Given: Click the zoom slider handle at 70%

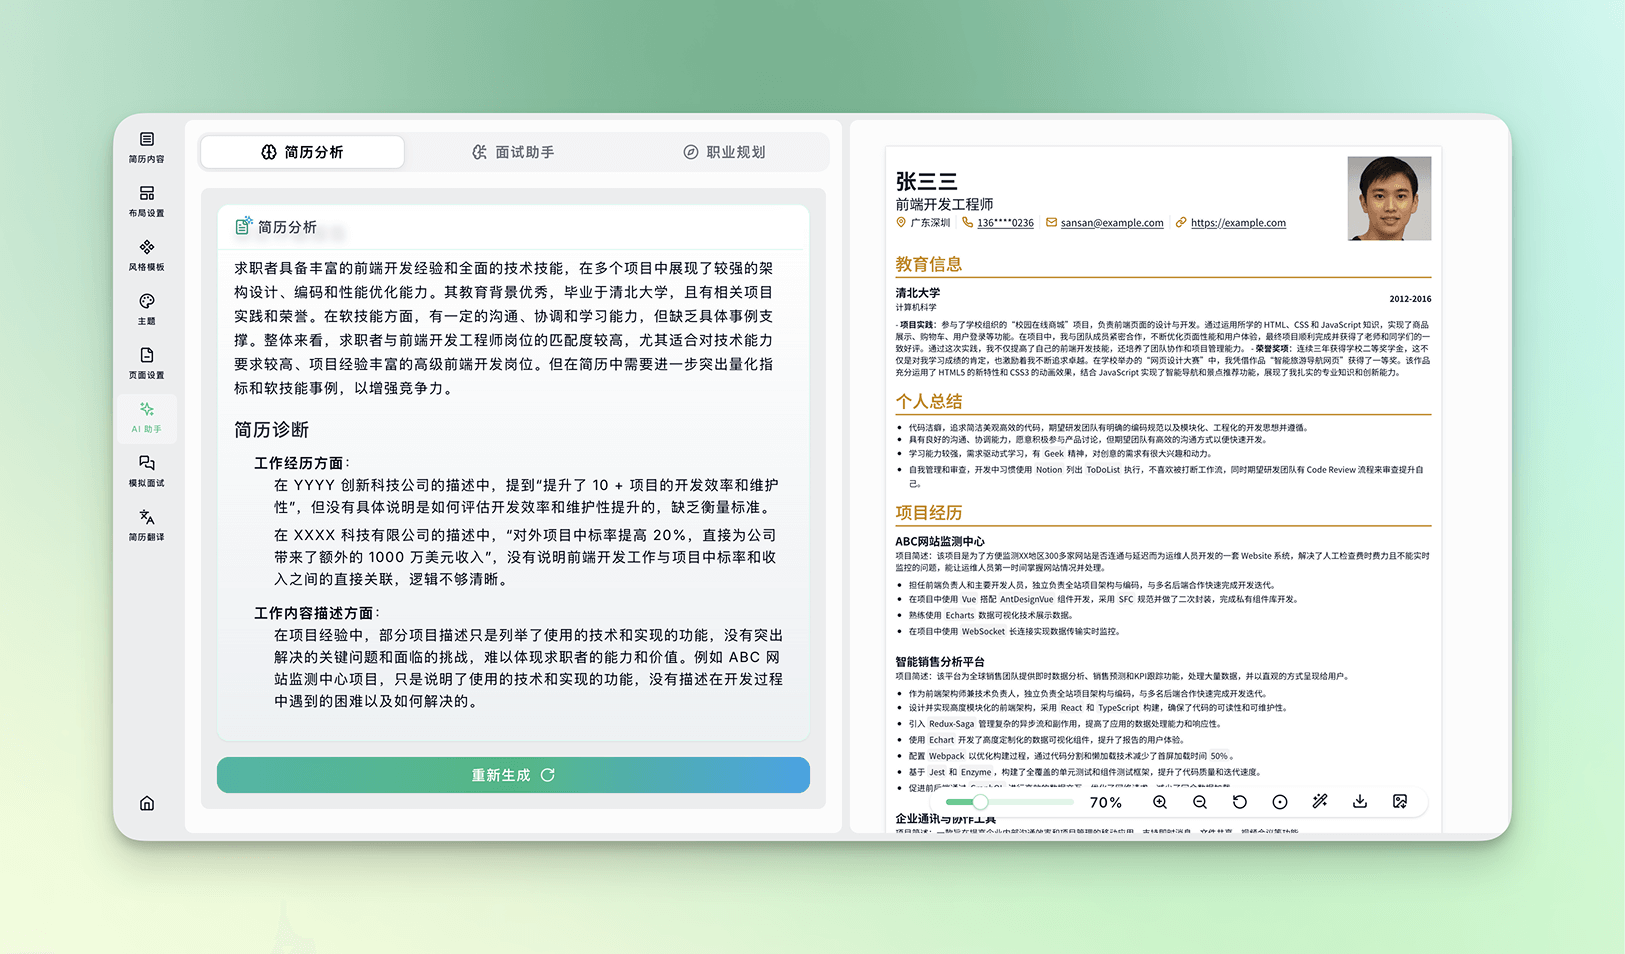Looking at the screenshot, I should point(980,802).
